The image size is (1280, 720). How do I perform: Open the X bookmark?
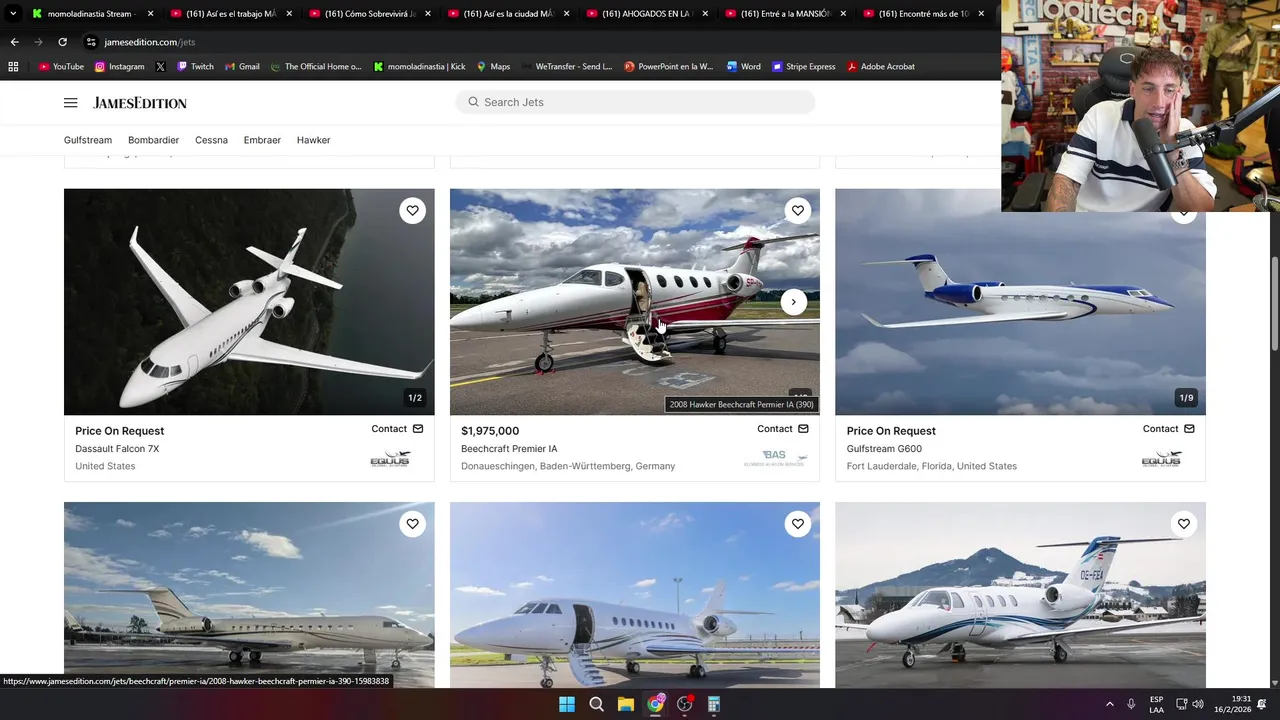pos(160,67)
